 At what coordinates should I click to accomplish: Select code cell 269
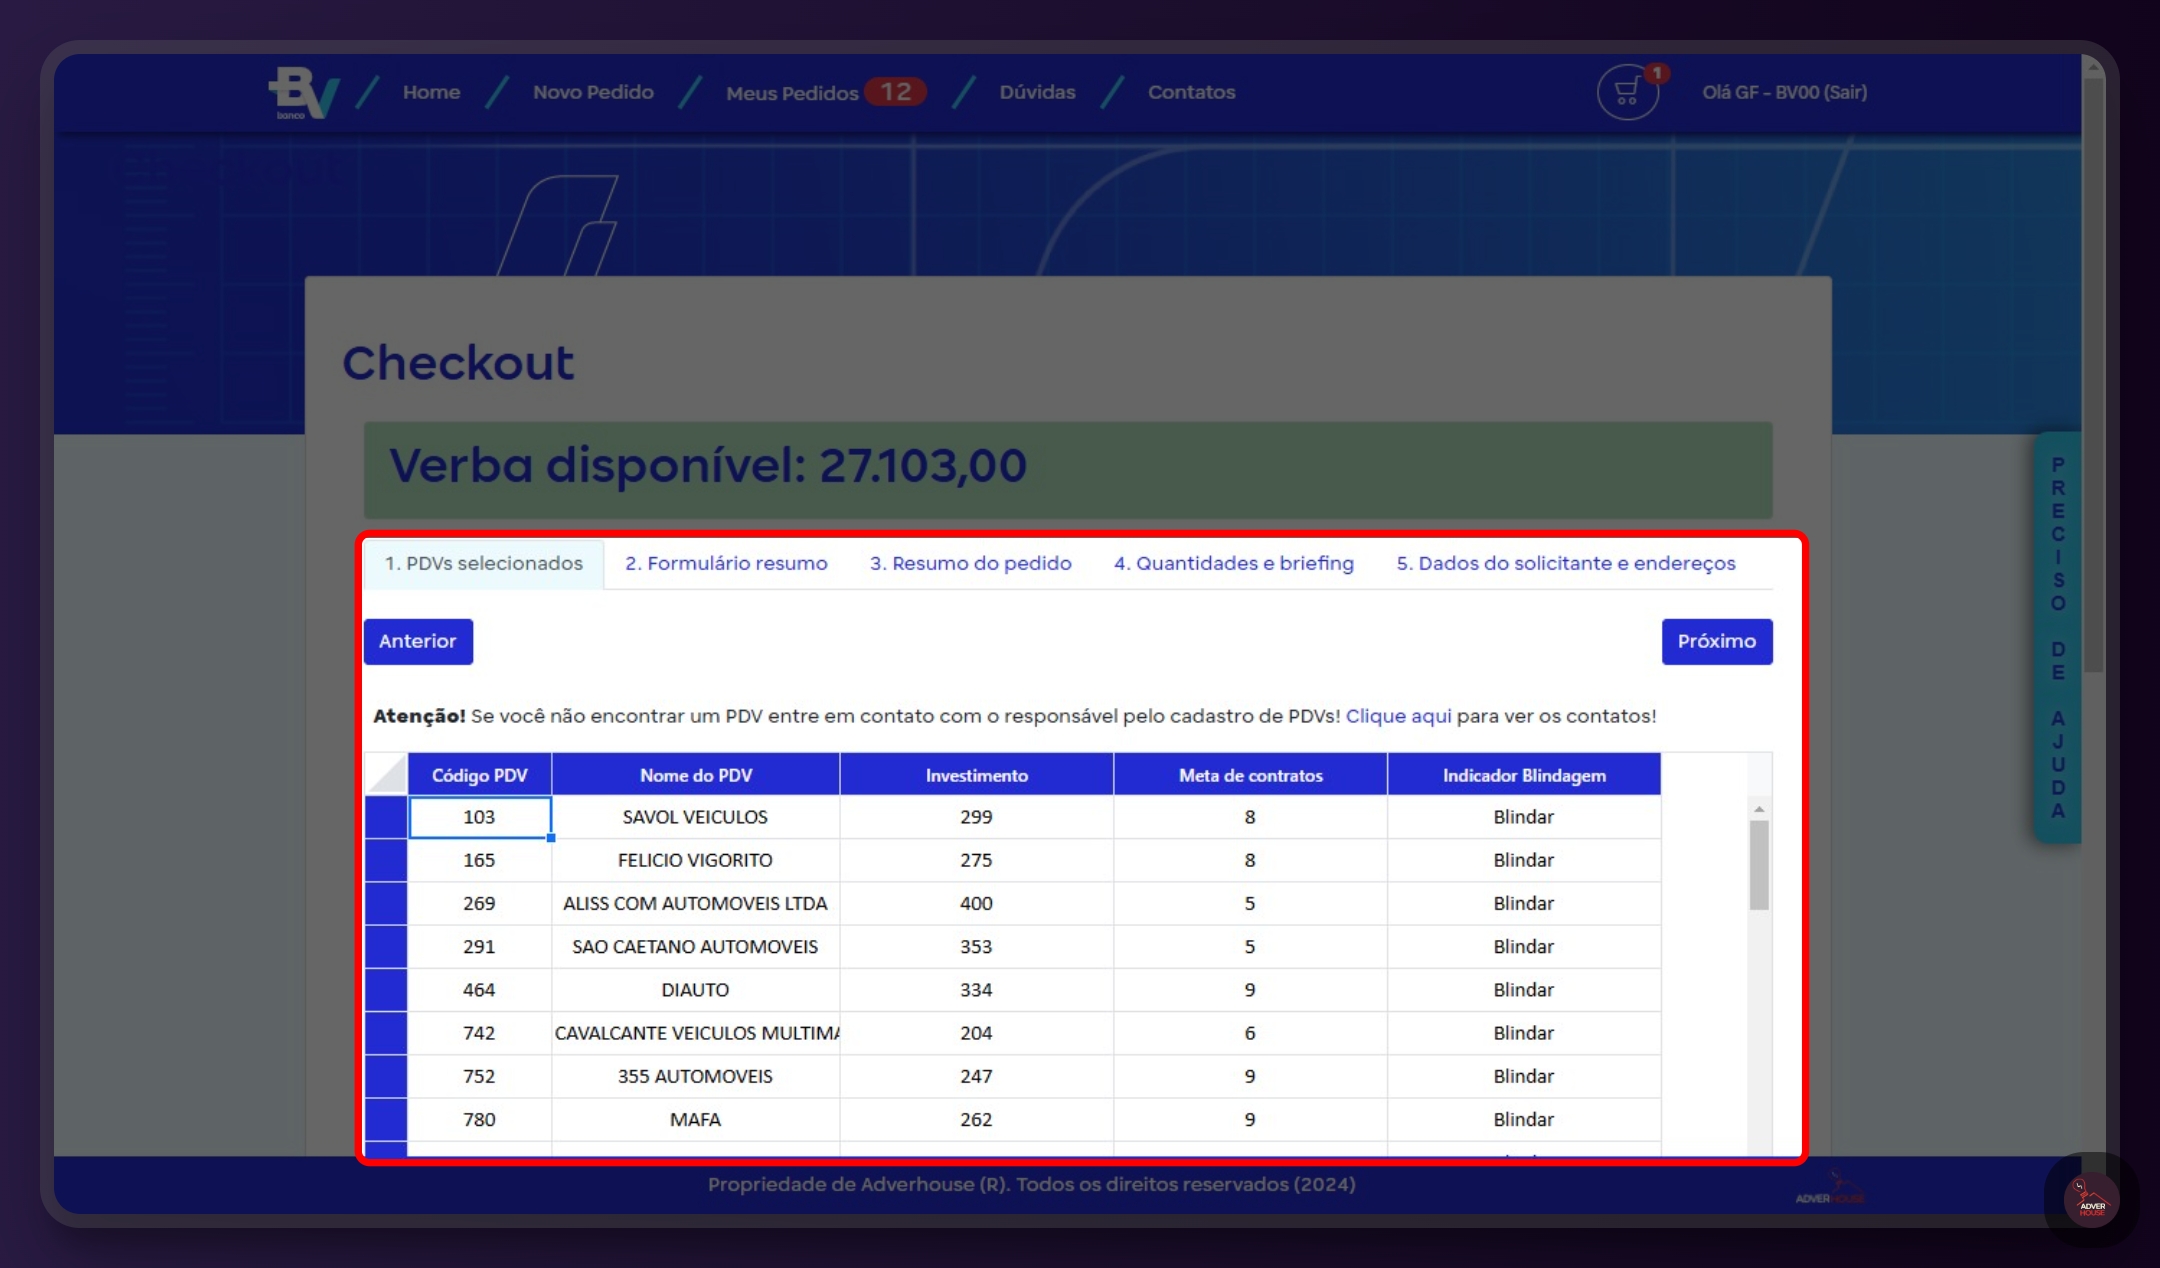[x=479, y=903]
